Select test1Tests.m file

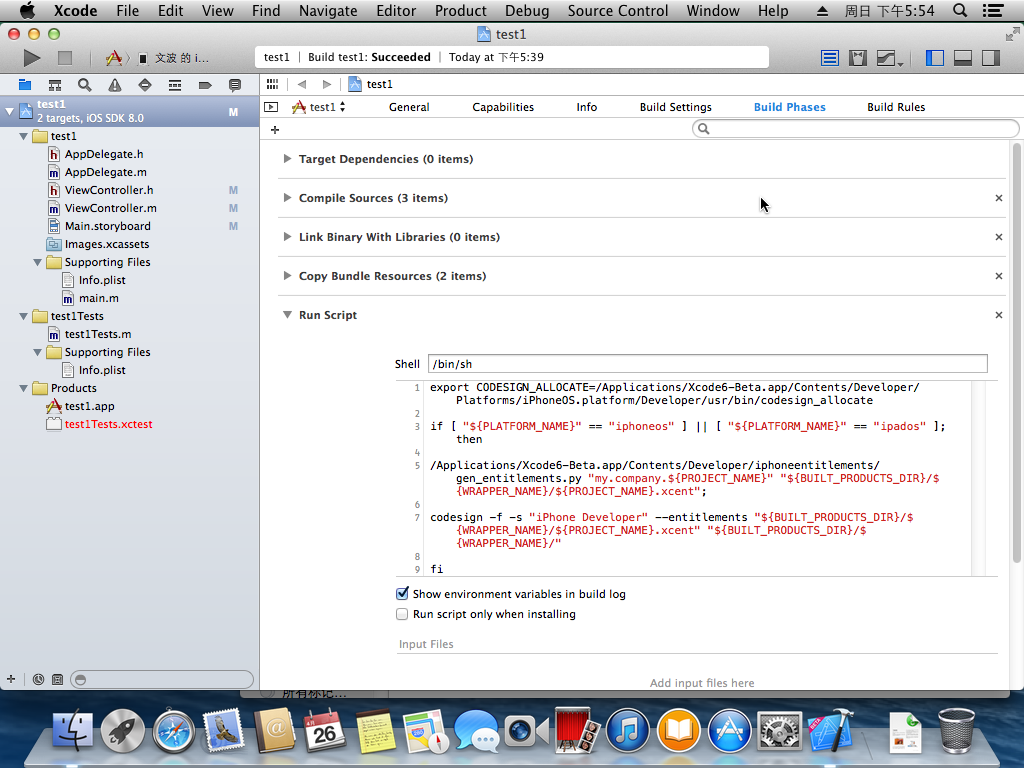pyautogui.click(x=98, y=334)
